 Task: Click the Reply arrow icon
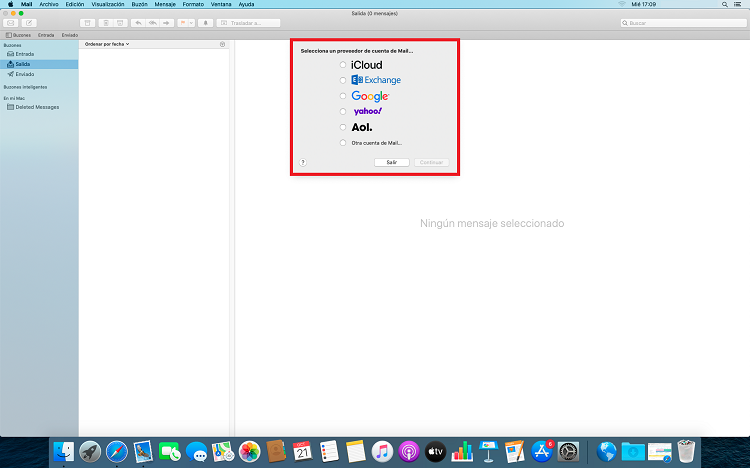pyautogui.click(x=138, y=23)
